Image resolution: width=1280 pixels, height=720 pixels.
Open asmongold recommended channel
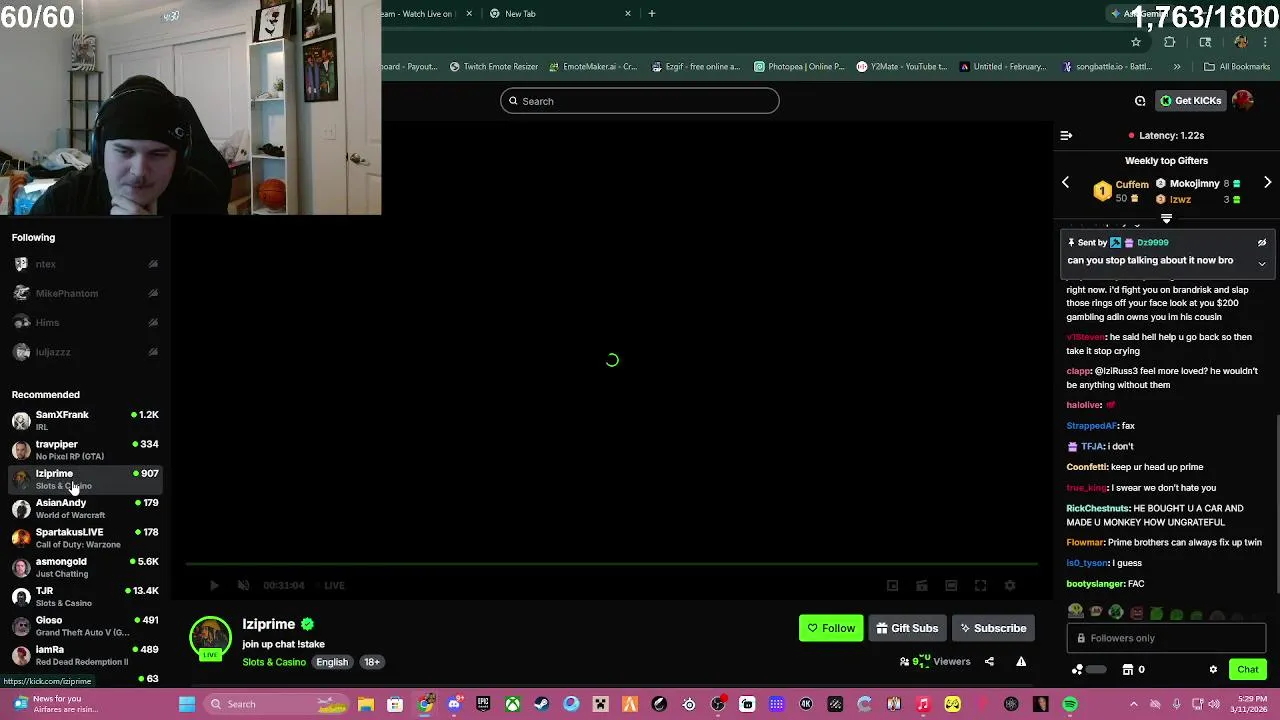click(x=85, y=567)
